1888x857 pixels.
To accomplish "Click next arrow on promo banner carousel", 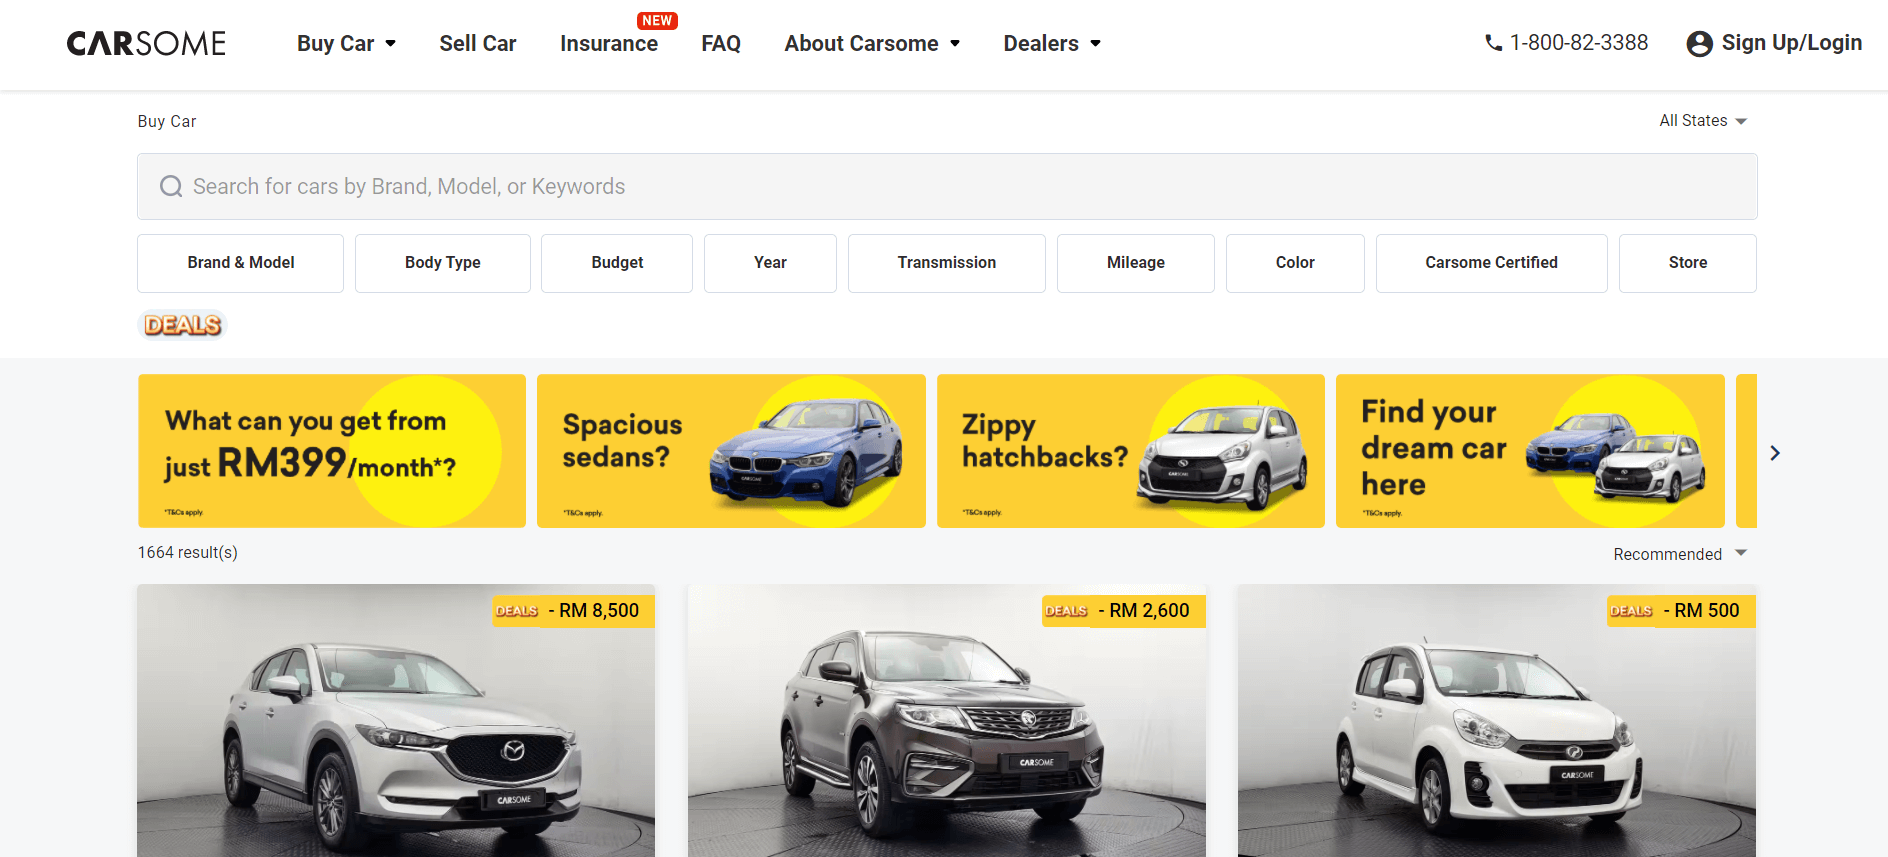I will [x=1774, y=453].
